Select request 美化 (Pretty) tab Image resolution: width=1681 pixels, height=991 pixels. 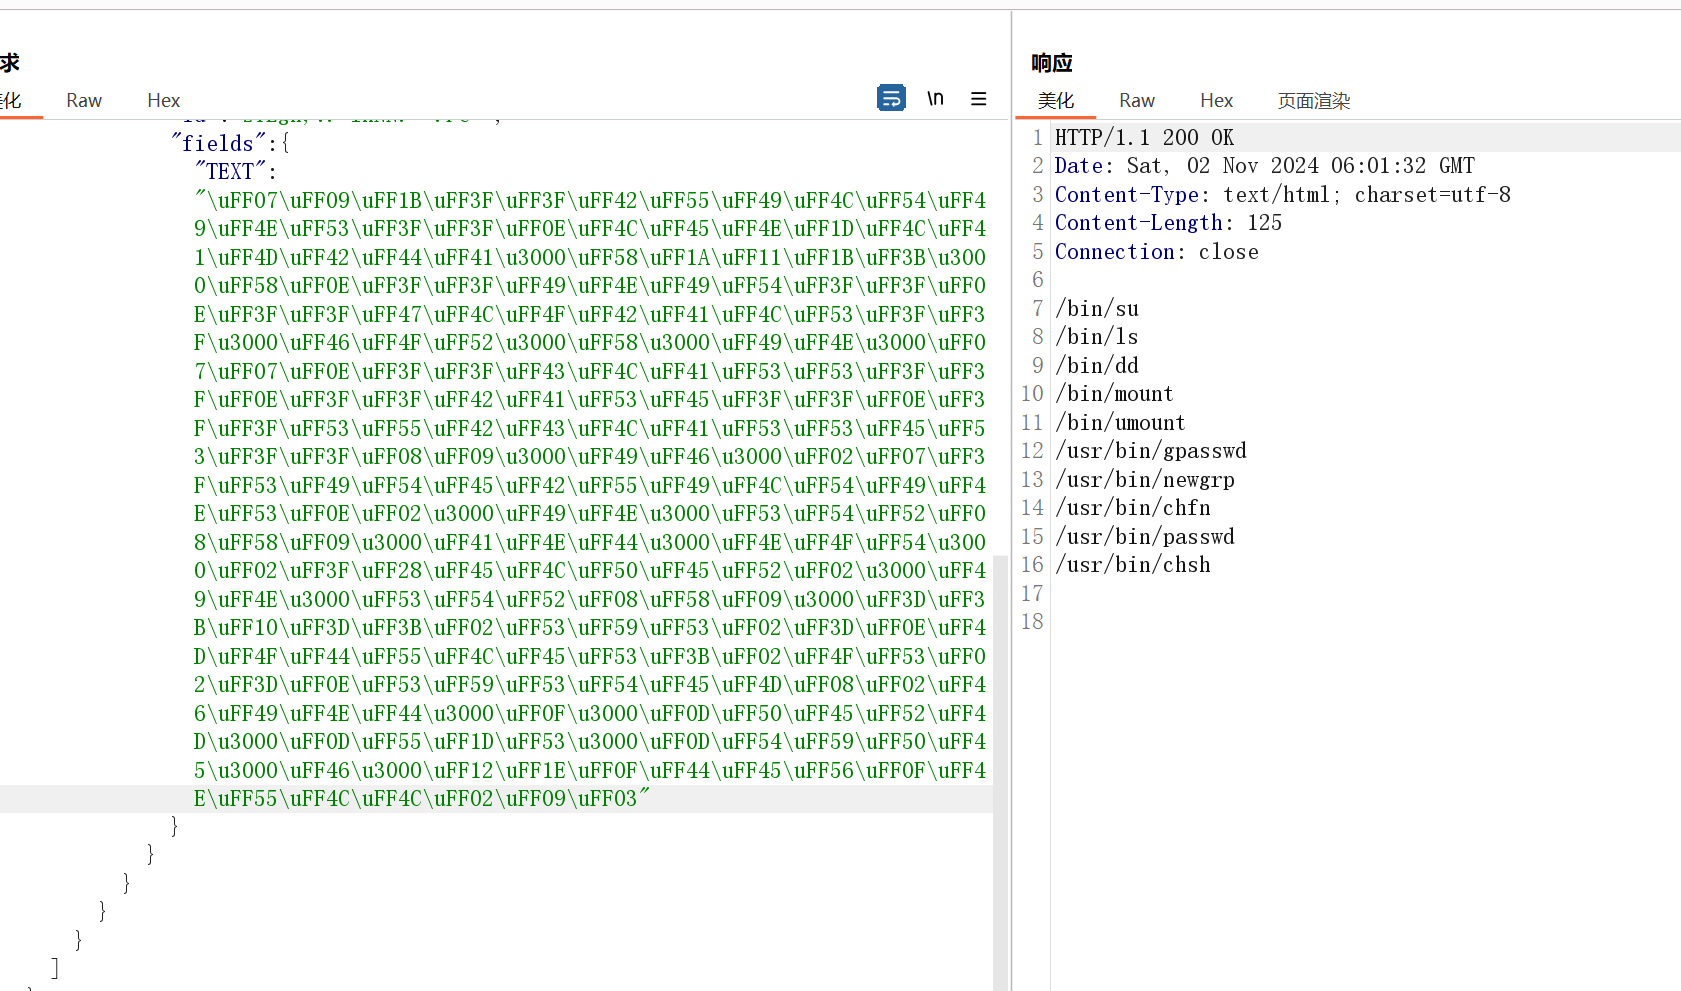11,100
